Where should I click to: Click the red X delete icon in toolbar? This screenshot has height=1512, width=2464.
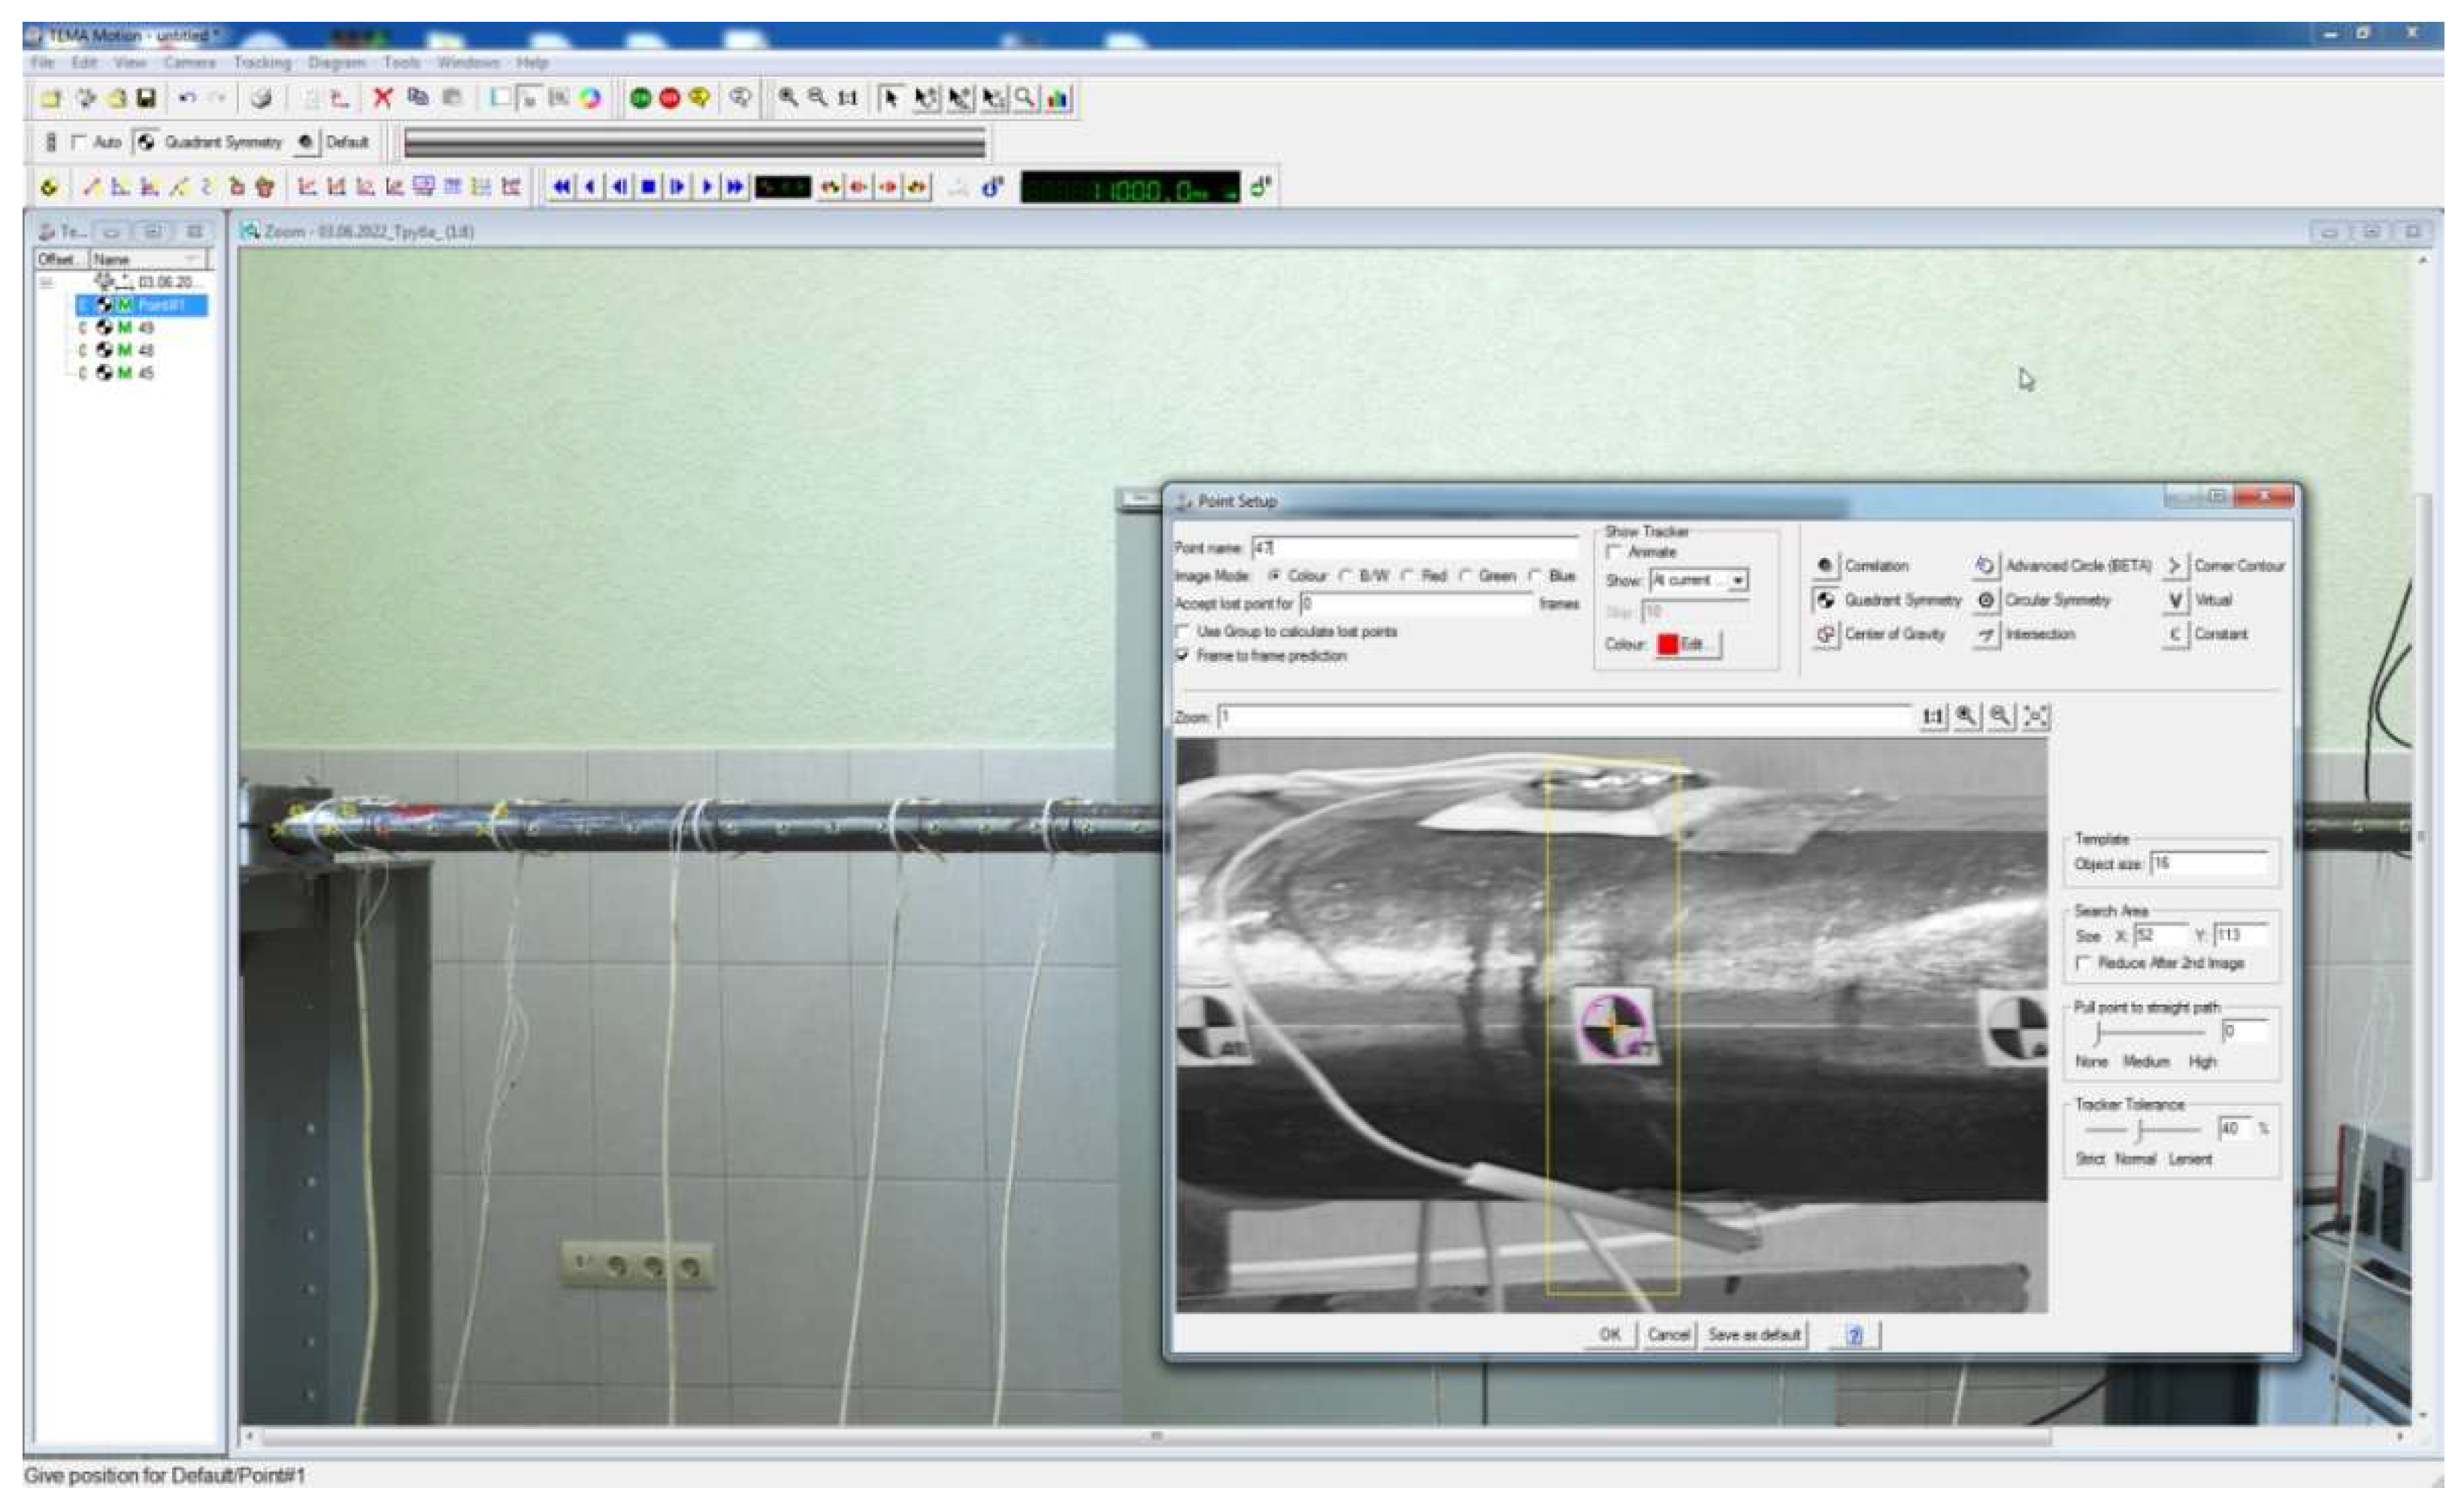pos(382,98)
